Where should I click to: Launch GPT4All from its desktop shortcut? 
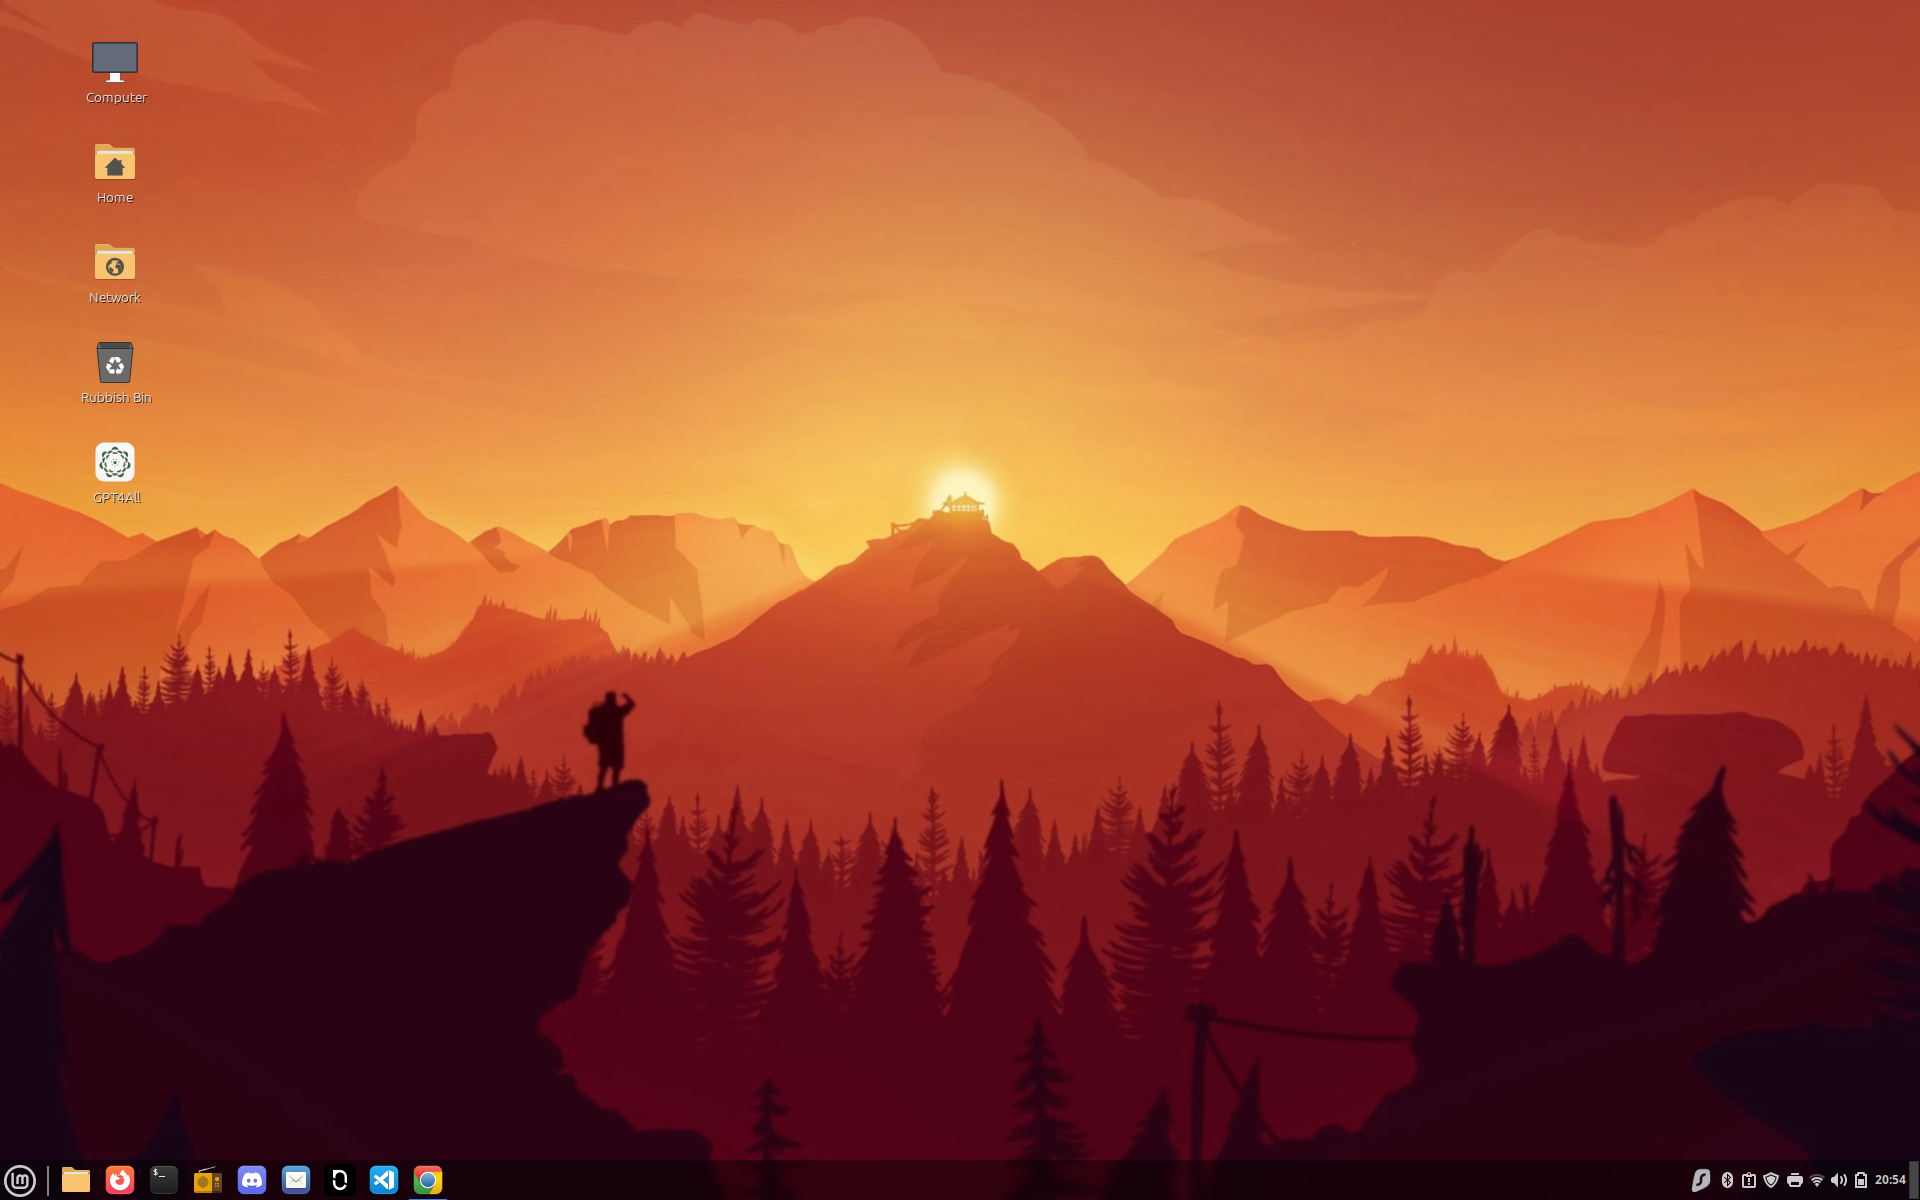point(115,462)
